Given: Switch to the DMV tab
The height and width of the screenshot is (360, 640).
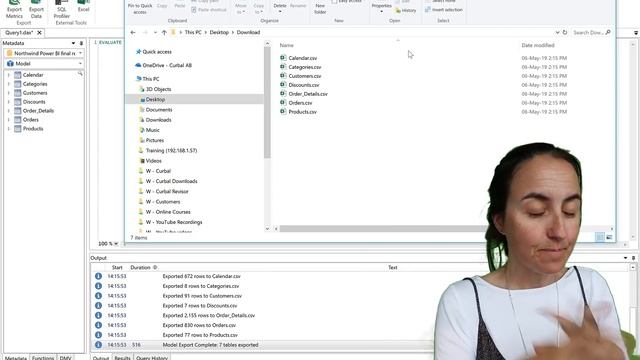Looking at the screenshot, I should [65, 358].
